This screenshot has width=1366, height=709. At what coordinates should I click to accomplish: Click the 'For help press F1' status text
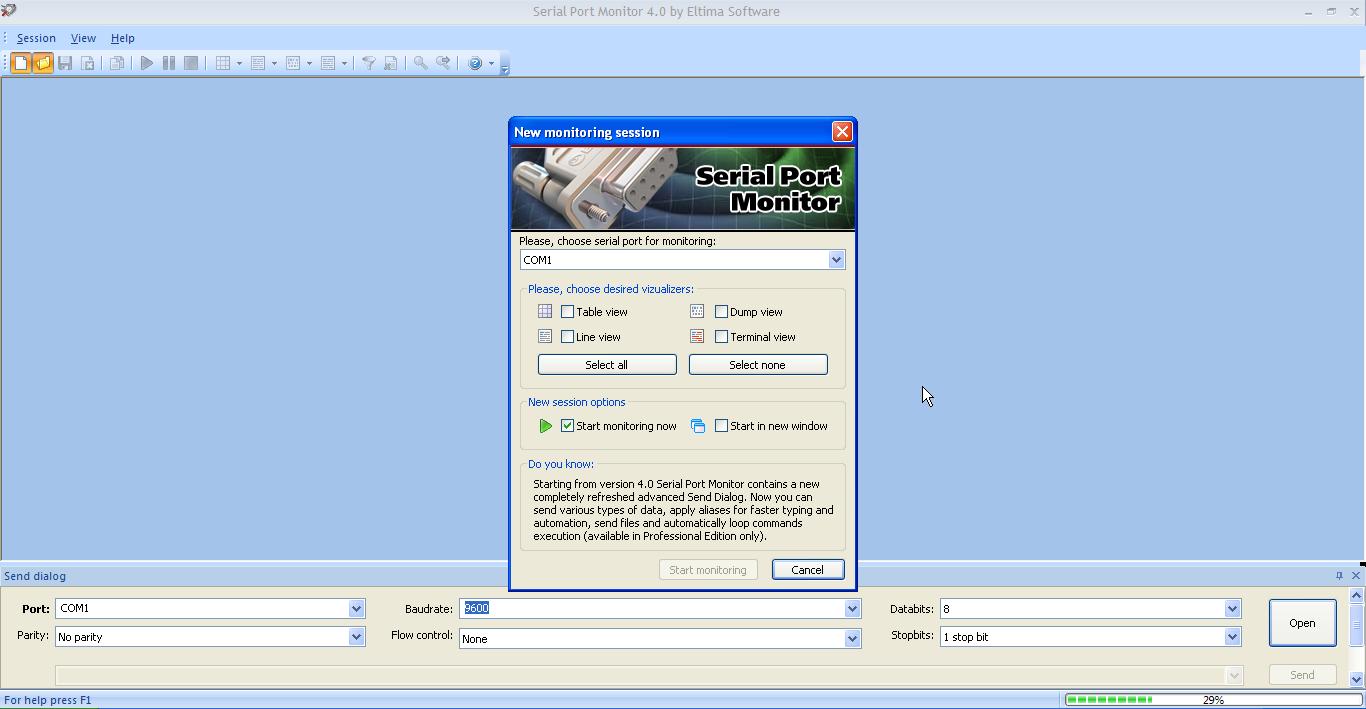48,700
